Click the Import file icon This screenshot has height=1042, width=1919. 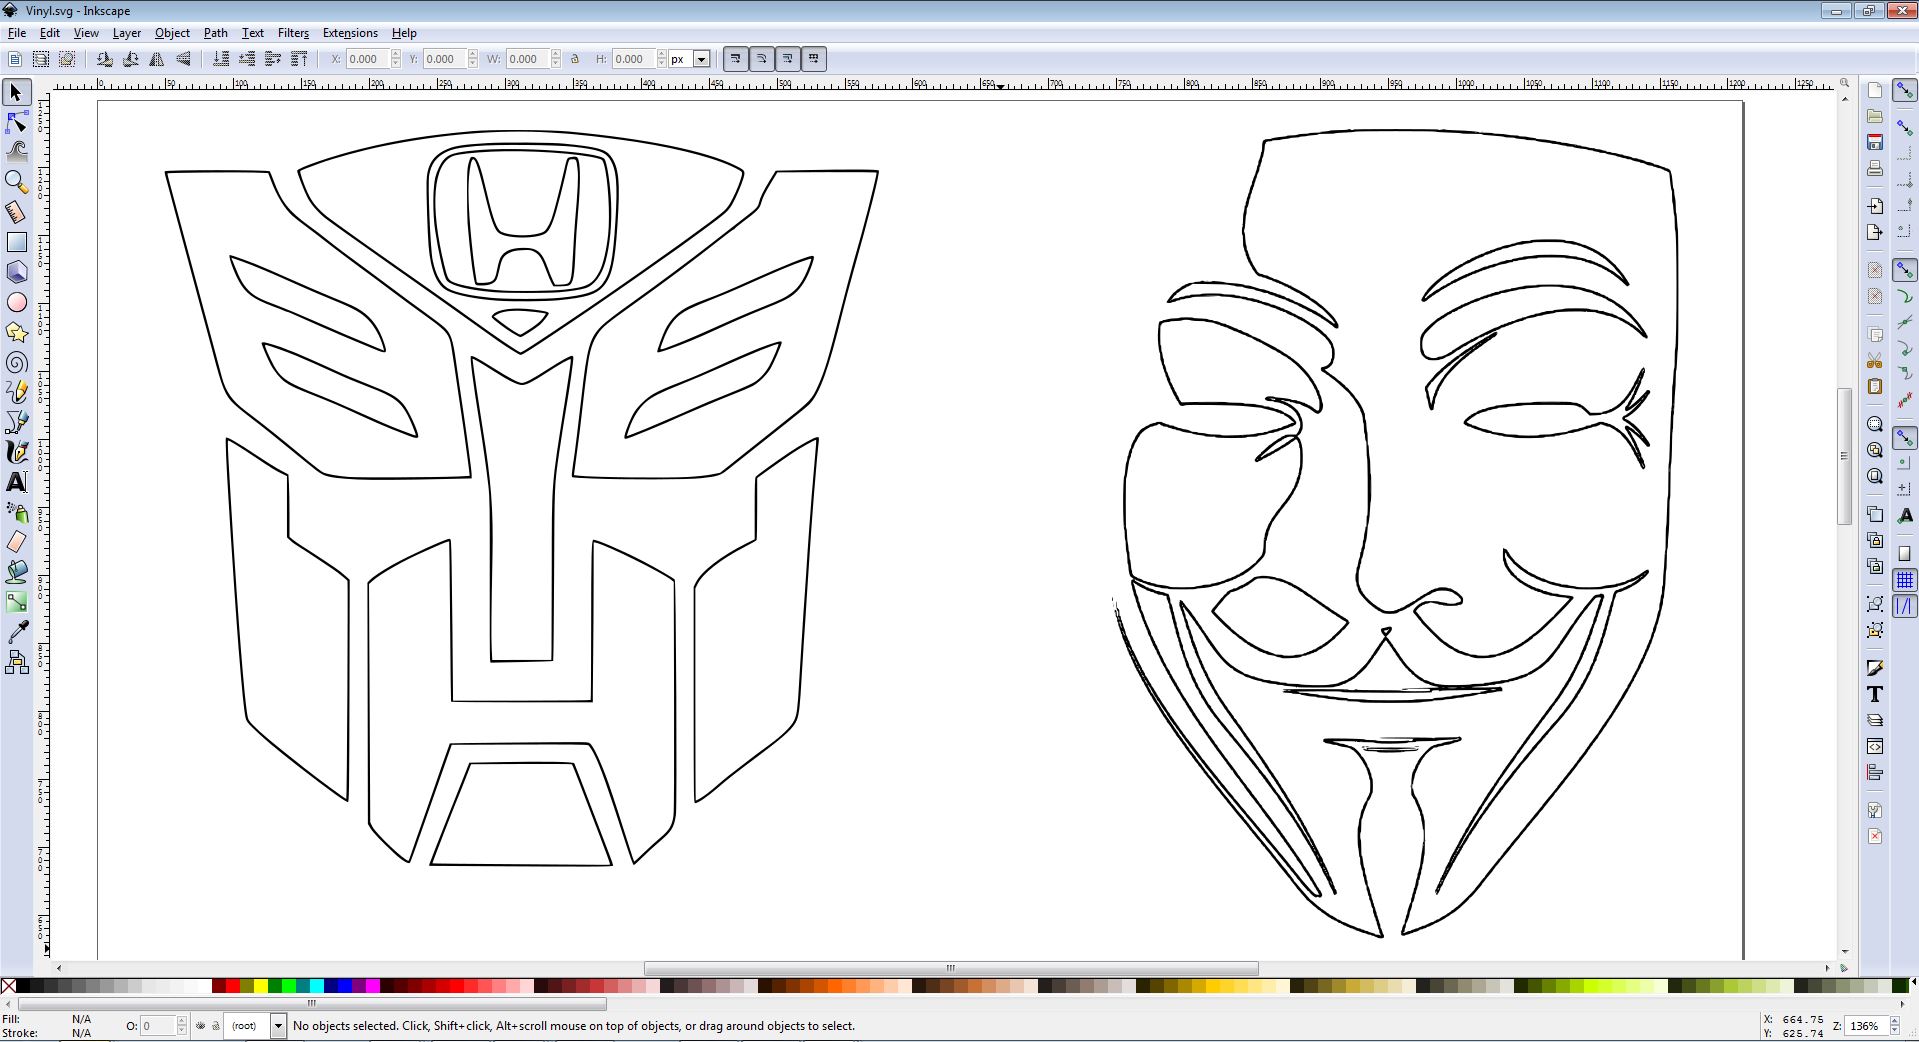tap(1875, 206)
